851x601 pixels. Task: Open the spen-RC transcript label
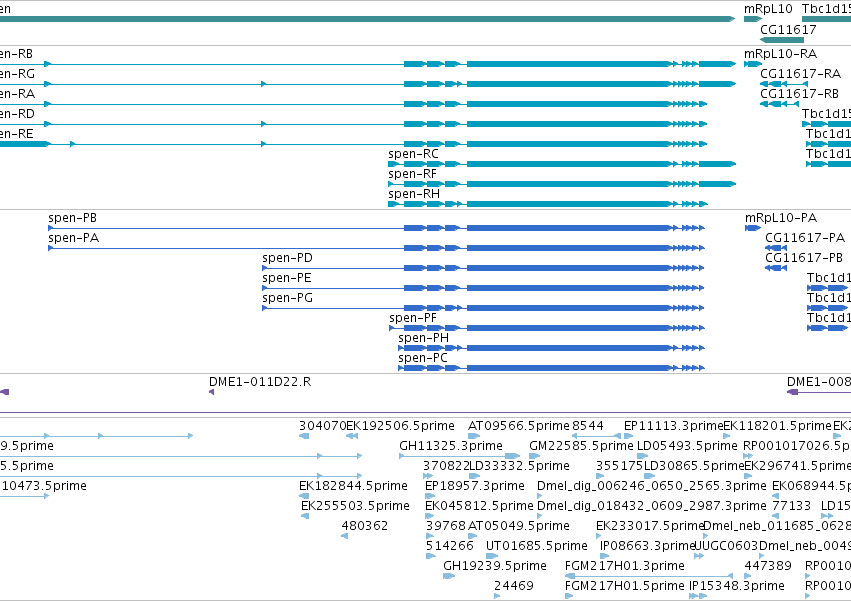(413, 154)
